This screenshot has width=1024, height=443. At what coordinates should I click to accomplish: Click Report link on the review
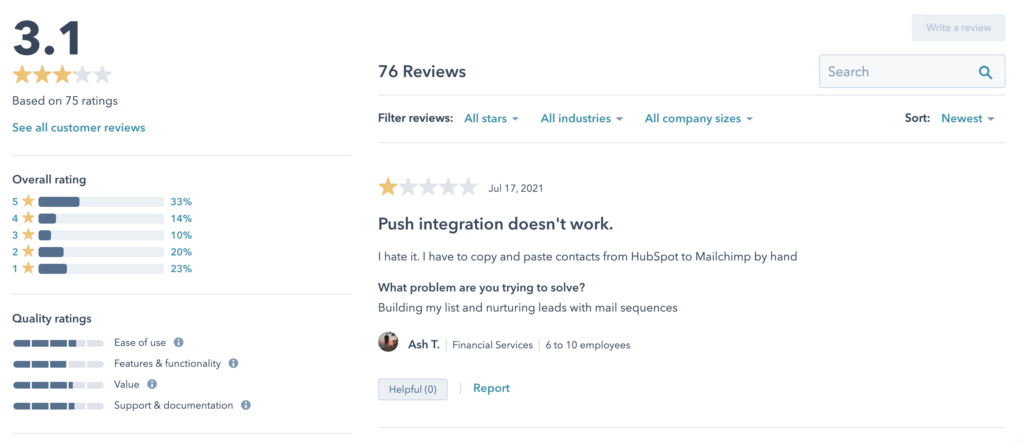click(491, 388)
